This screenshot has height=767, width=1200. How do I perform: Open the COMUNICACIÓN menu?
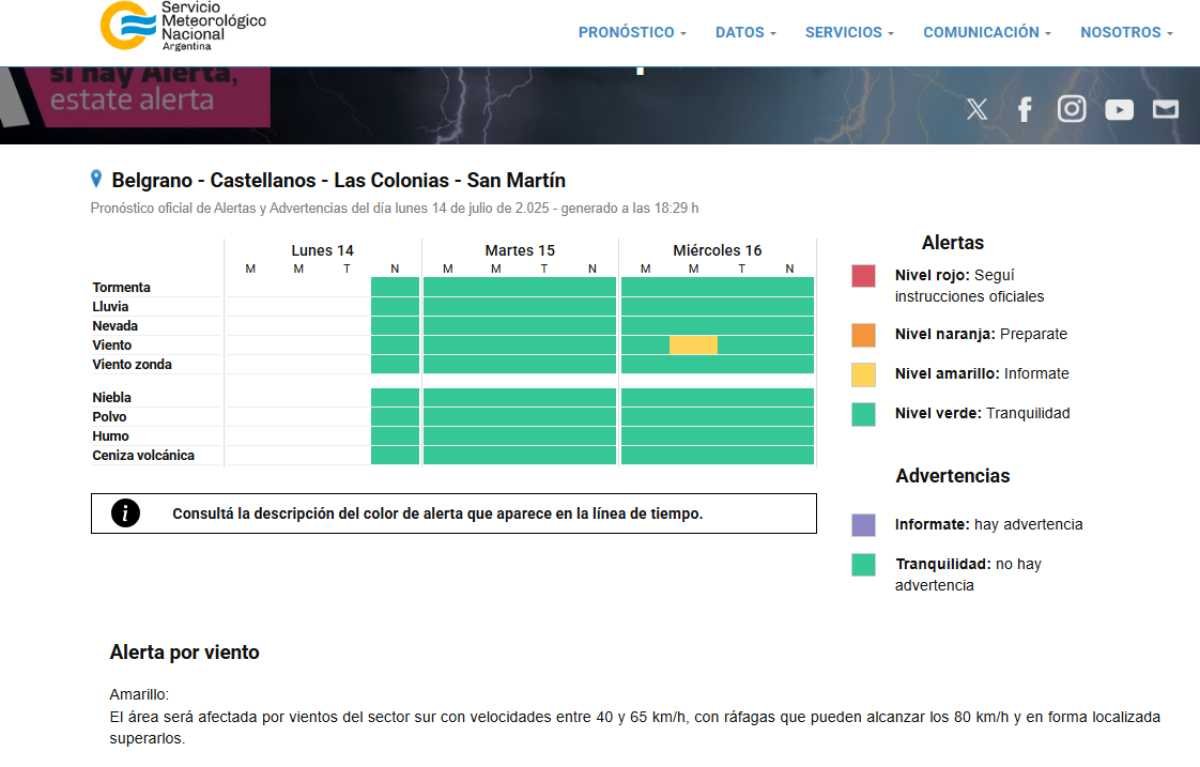pos(986,32)
